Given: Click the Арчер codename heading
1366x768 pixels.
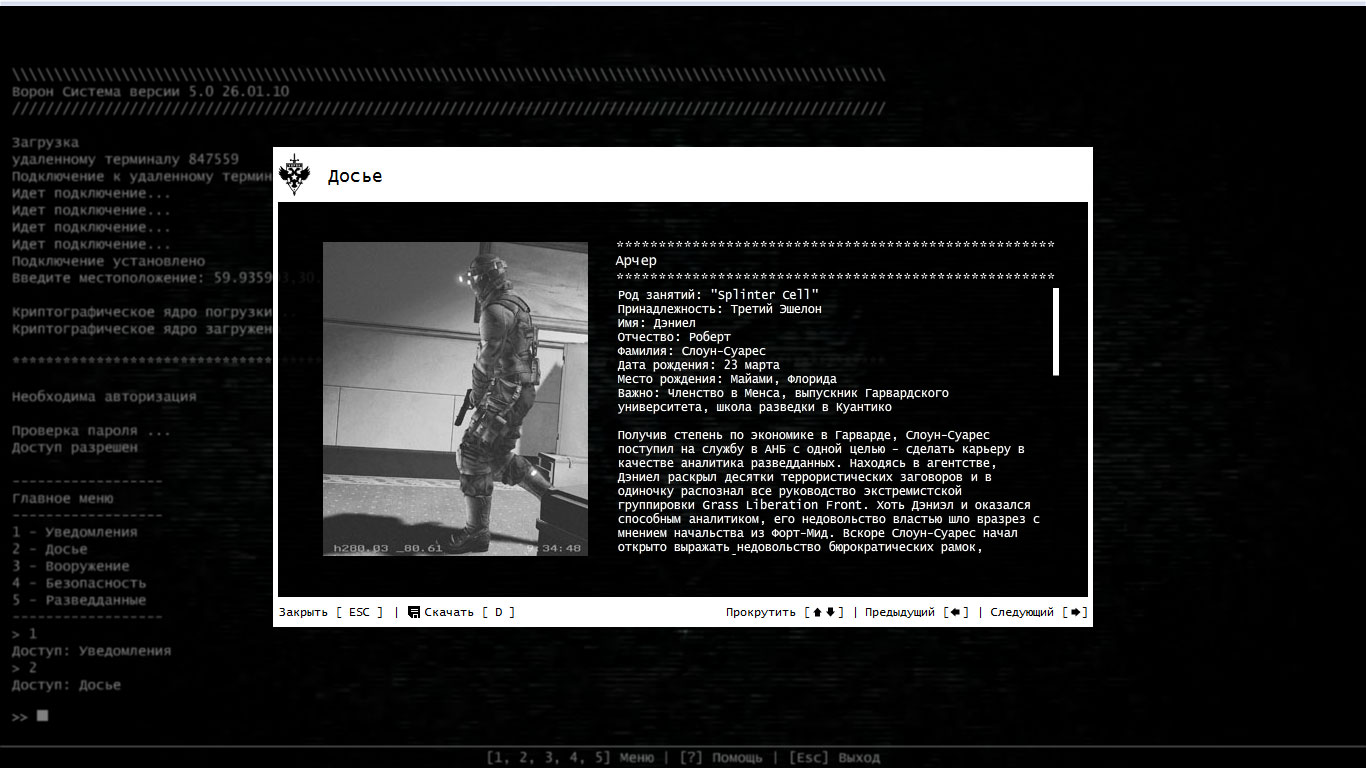Looking at the screenshot, I should (636, 261).
